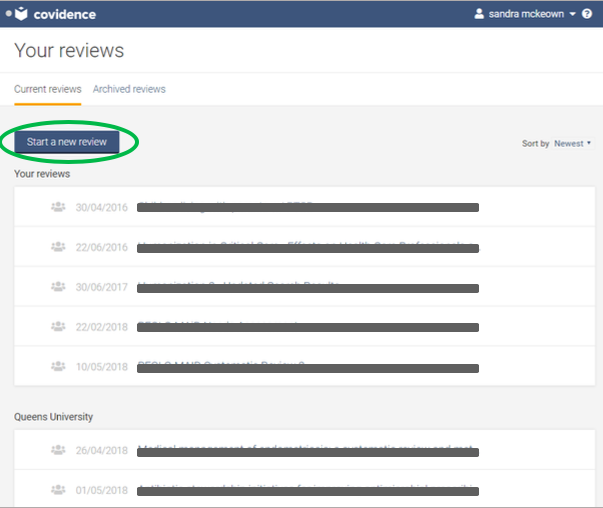Click the user profile icon
Image resolution: width=603 pixels, height=508 pixels.
[x=479, y=14]
